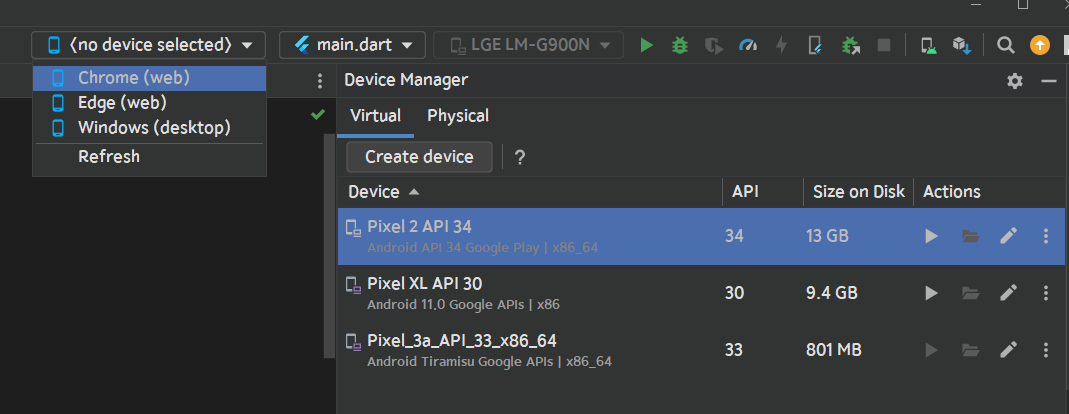The height and width of the screenshot is (414, 1069).
Task: Click the 9.4 GB size cell
Action: point(832,294)
